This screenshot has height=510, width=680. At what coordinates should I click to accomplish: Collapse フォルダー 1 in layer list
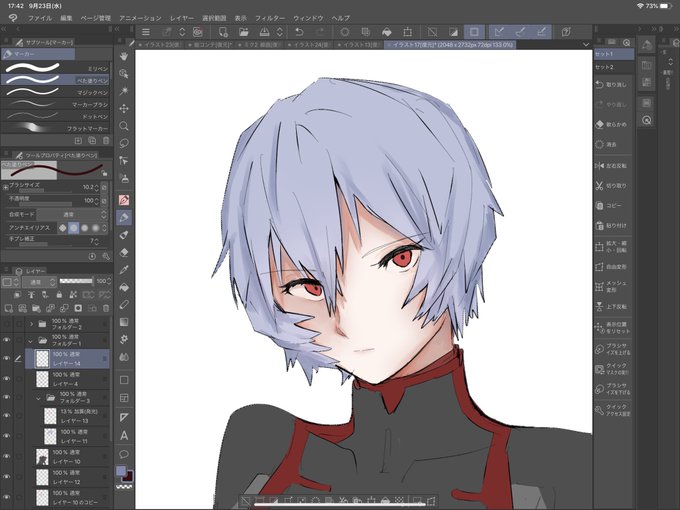(30, 340)
